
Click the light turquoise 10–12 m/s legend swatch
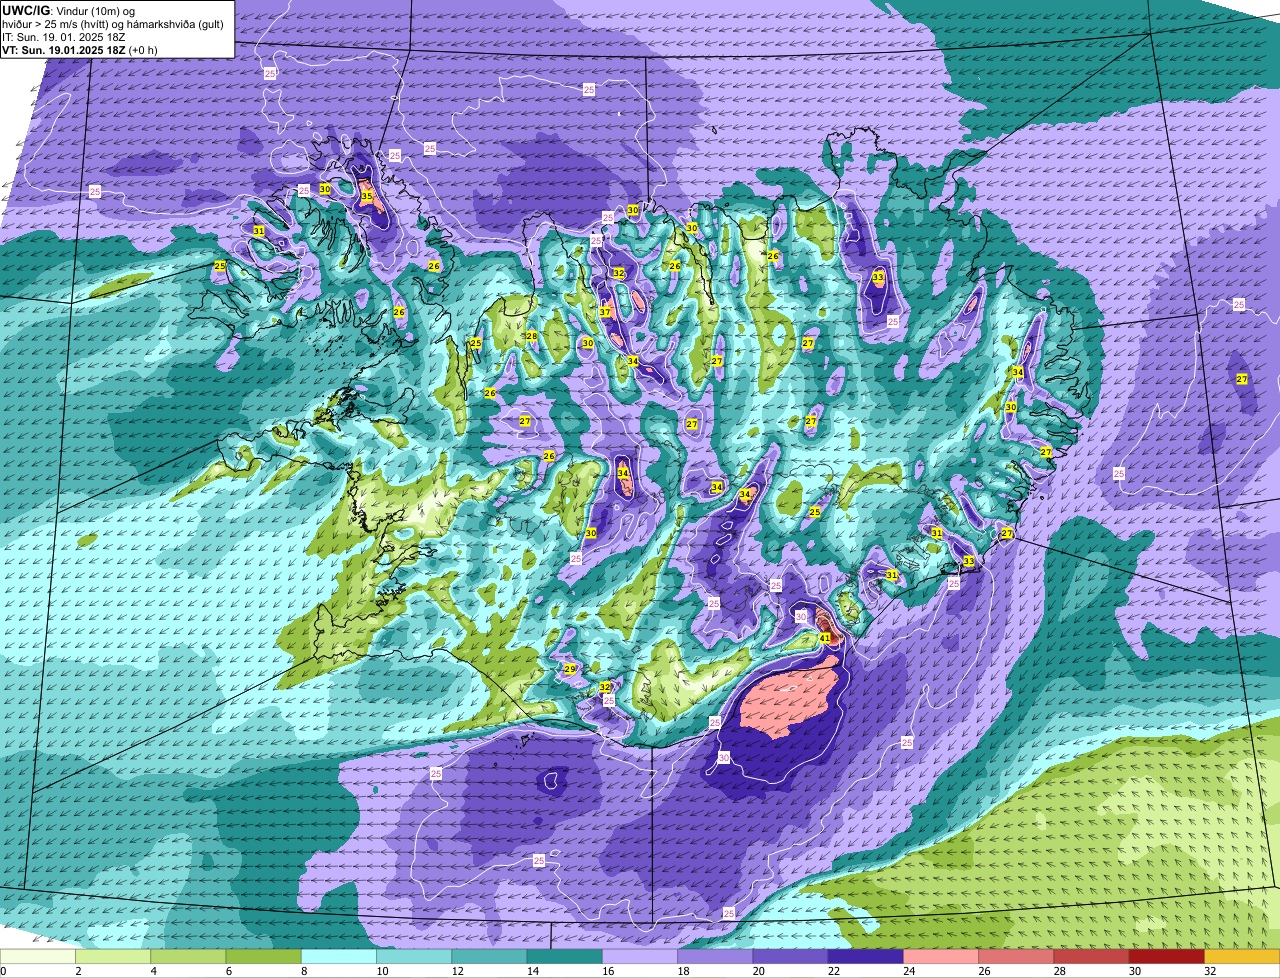414,956
